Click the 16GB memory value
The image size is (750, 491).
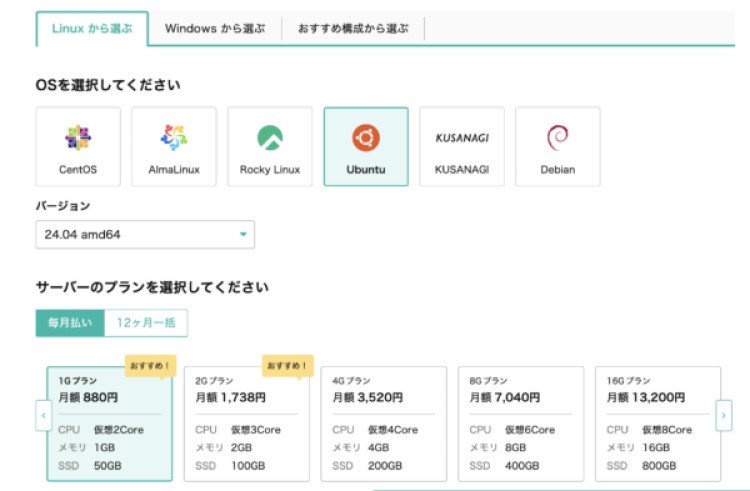coord(656,448)
